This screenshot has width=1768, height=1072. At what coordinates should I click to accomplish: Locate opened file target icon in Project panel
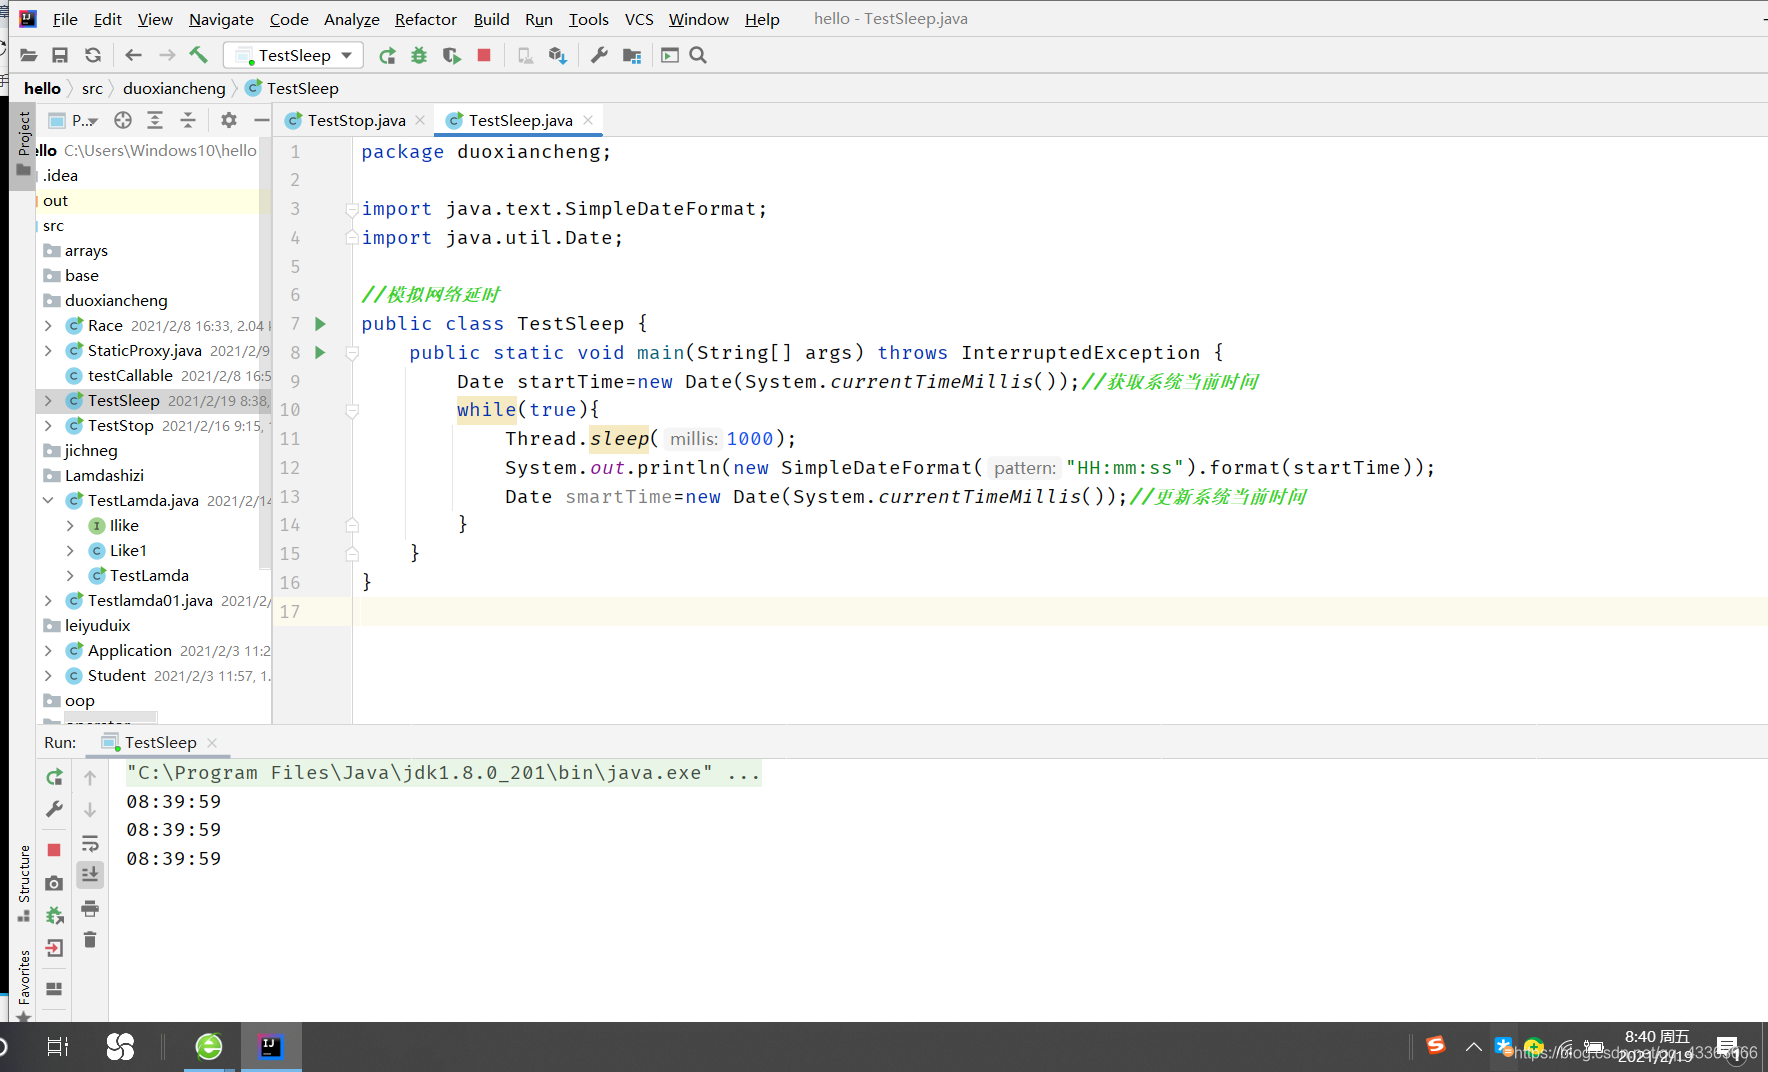123,120
